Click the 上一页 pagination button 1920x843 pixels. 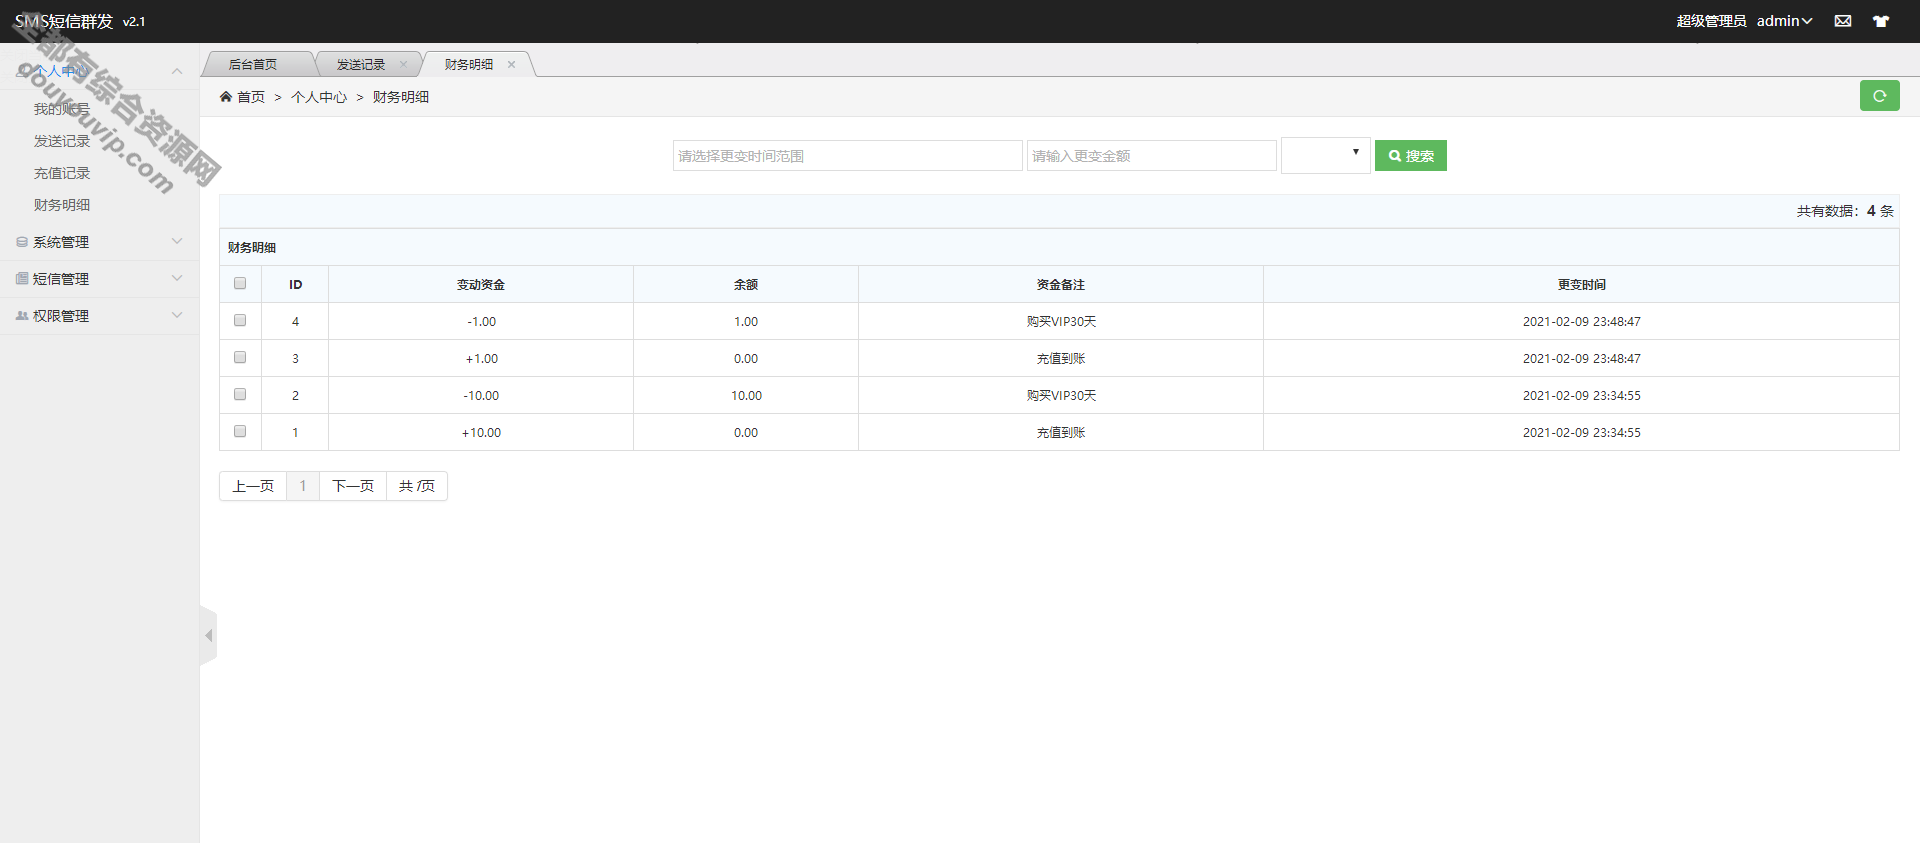click(253, 486)
